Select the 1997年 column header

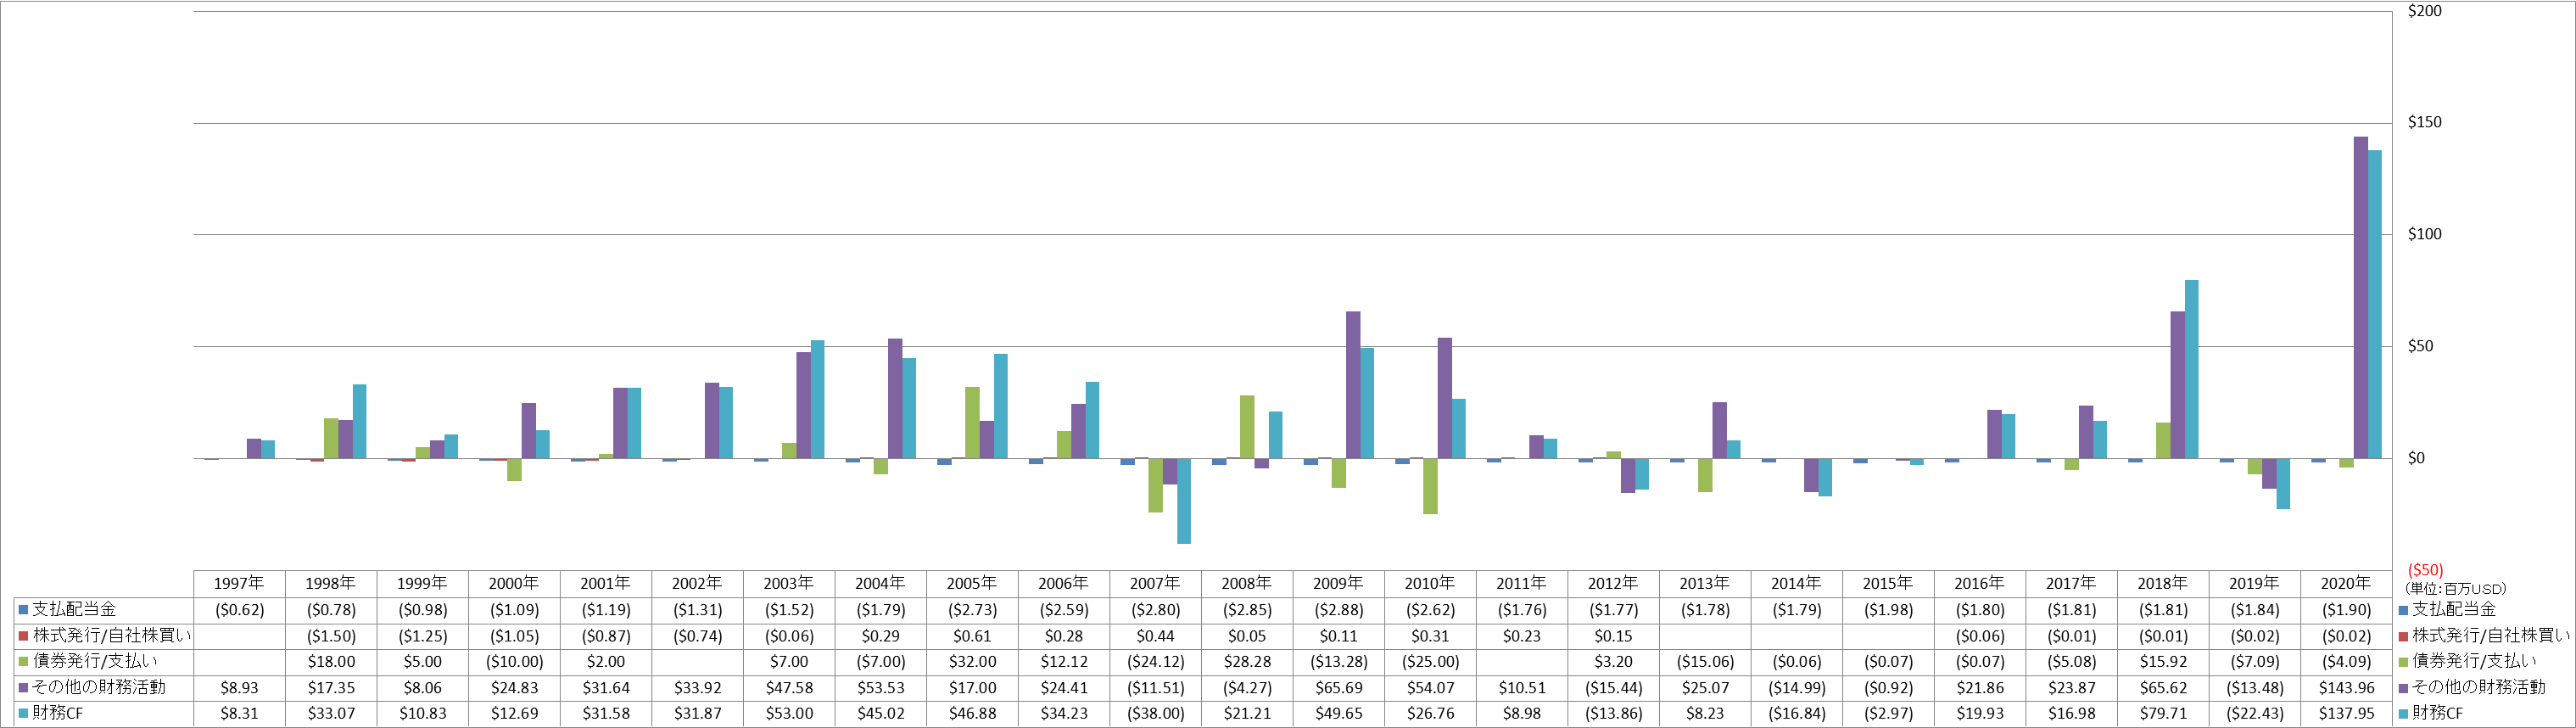tap(239, 583)
